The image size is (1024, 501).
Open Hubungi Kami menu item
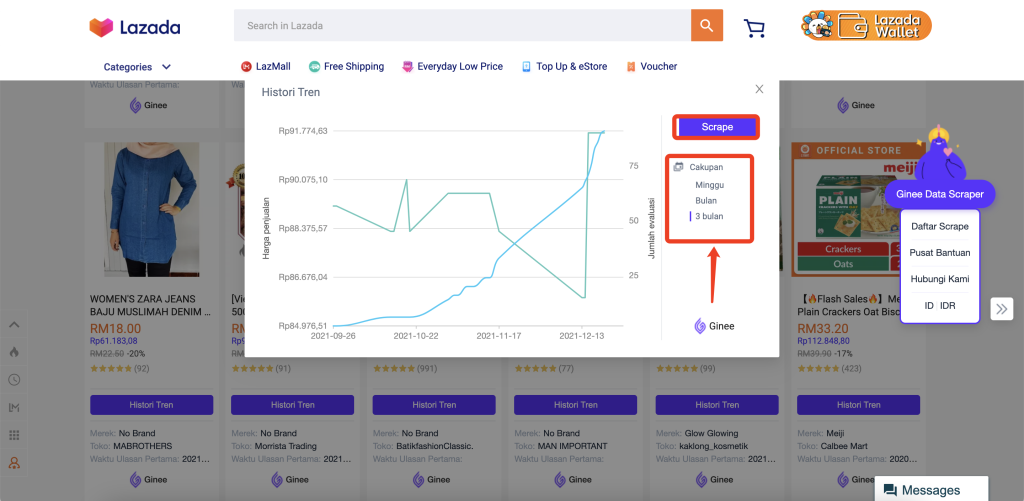940,279
